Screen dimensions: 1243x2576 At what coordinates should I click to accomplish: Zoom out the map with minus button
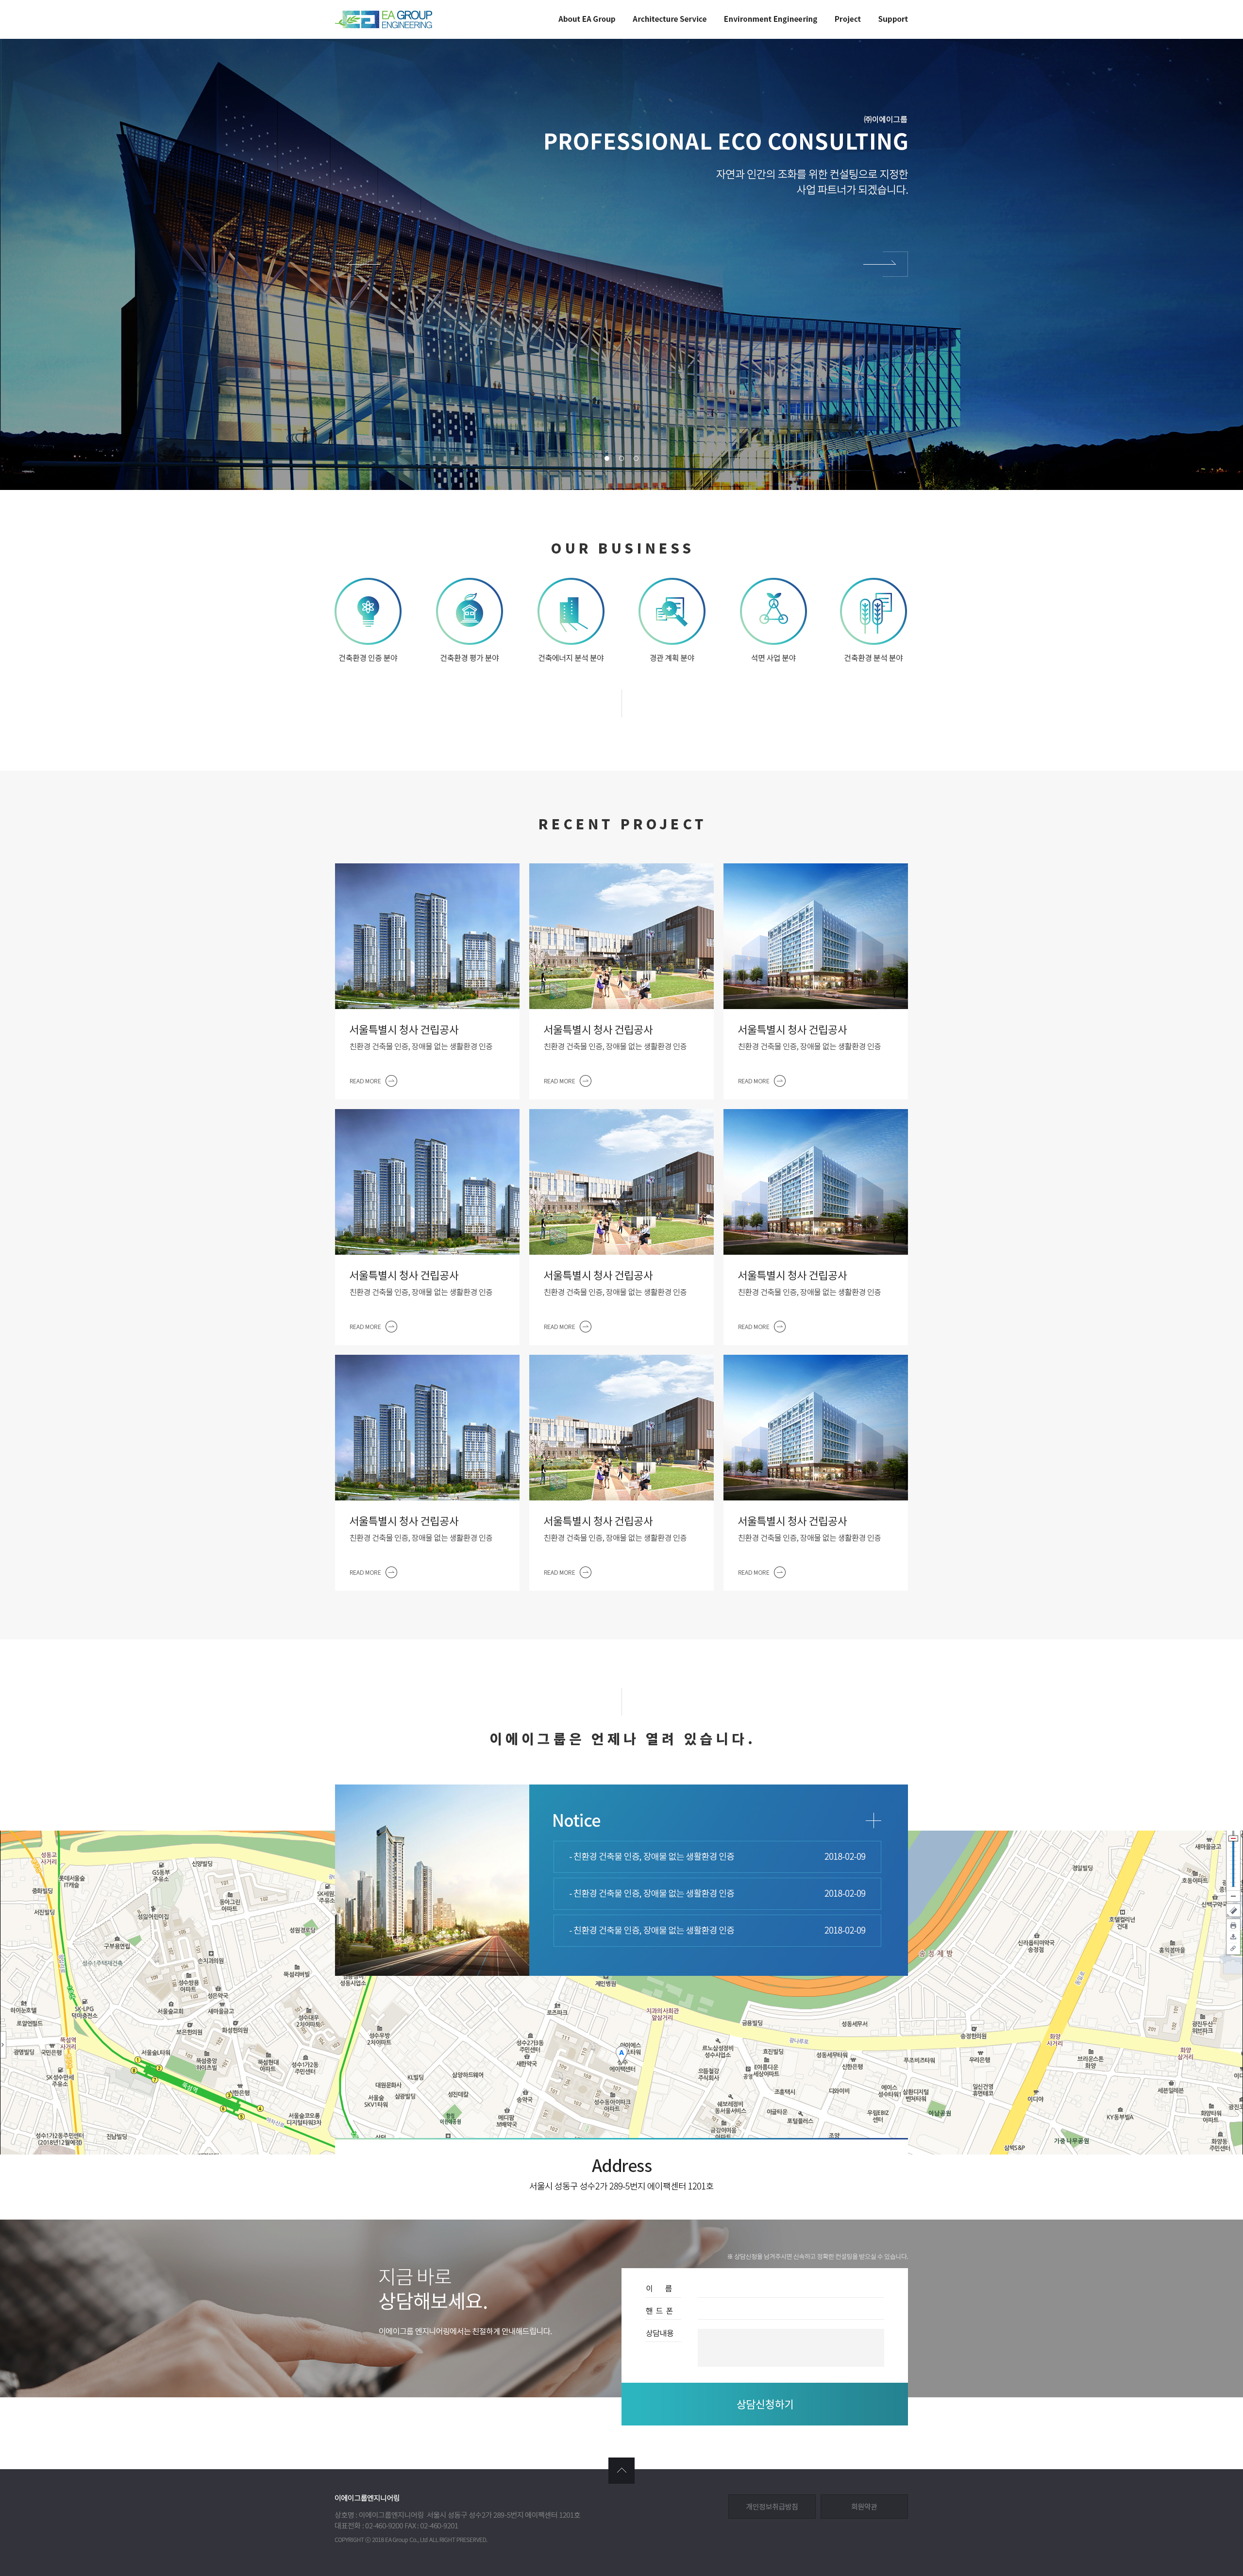[1233, 1895]
